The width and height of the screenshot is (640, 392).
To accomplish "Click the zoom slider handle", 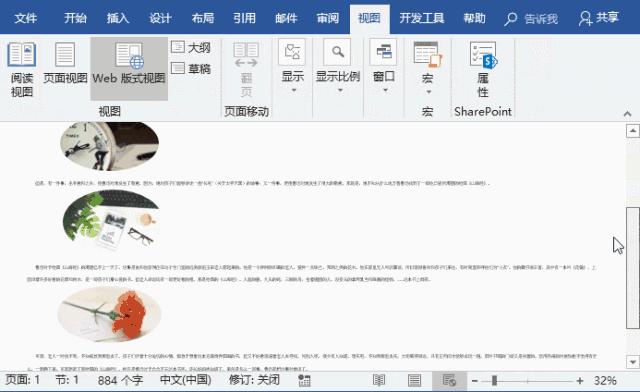I will pos(494,381).
